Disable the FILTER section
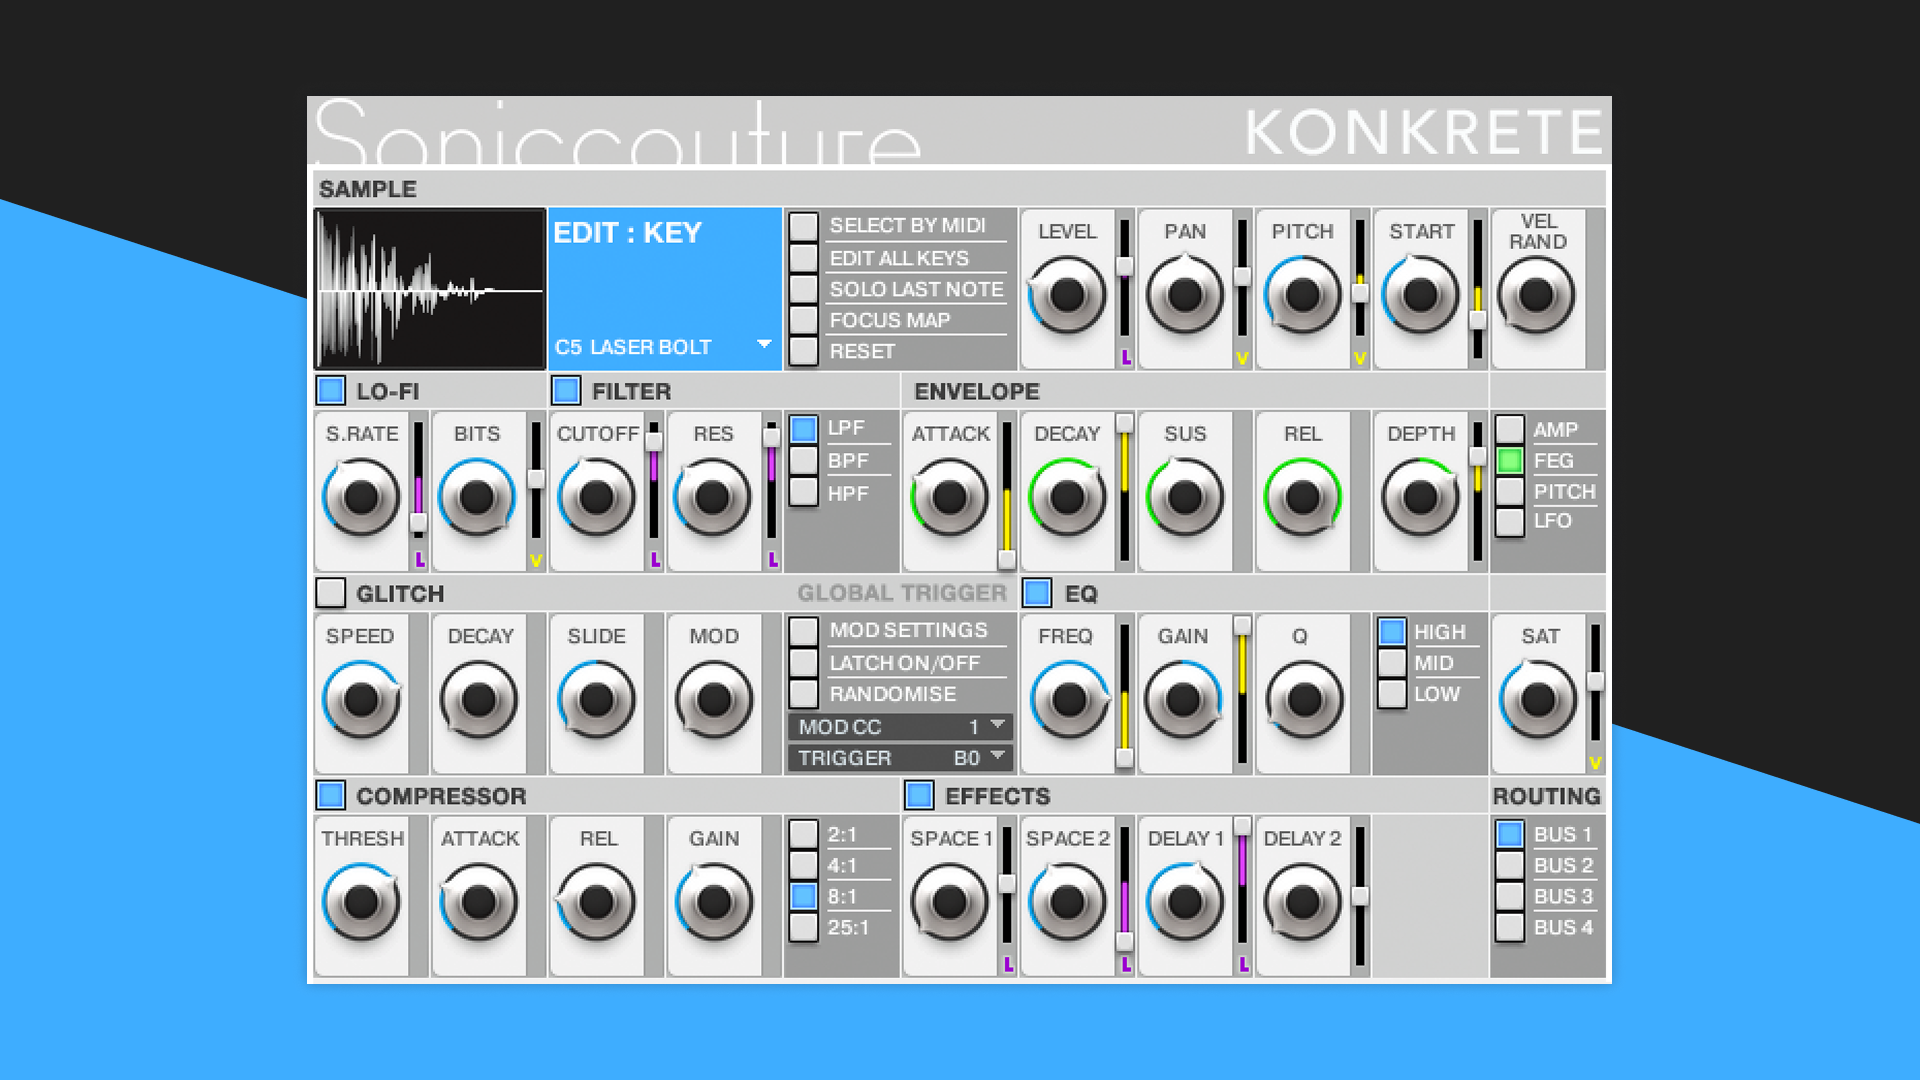Screen dimensions: 1920x1080 [568, 391]
